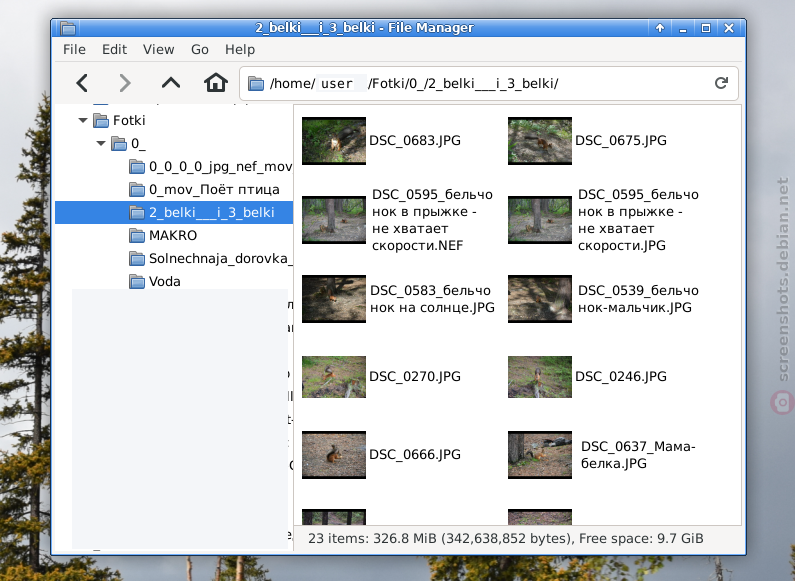Collapse the Fotki tree node
The image size is (795, 581).
[83, 121]
